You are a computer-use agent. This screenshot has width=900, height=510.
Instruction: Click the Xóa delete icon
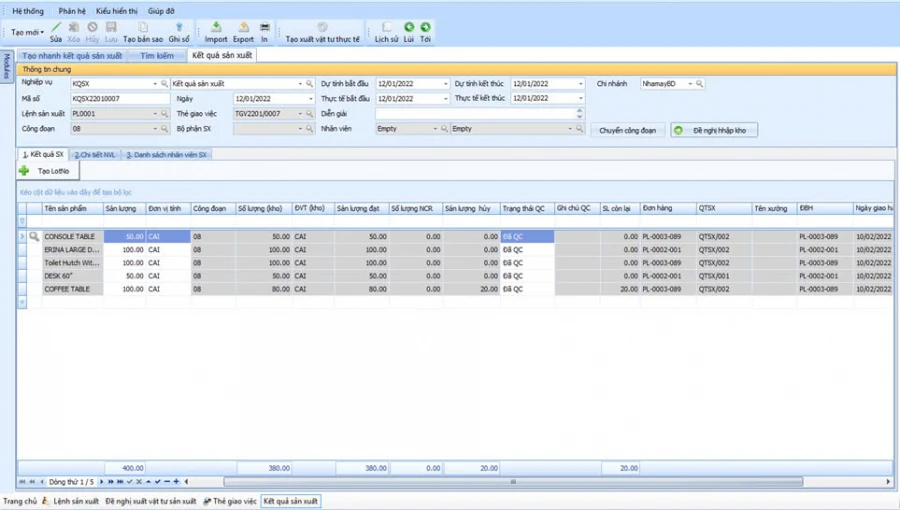point(73,27)
